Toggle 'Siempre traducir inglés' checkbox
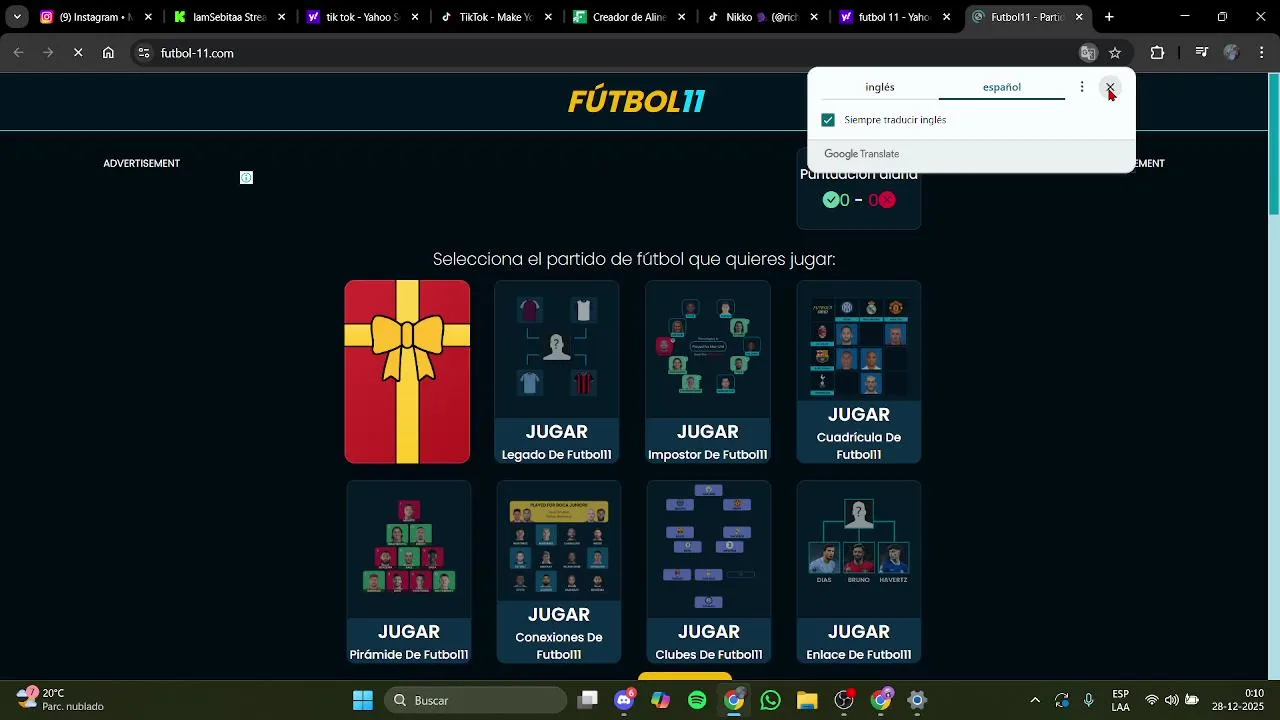This screenshot has width=1280, height=720. pos(828,120)
